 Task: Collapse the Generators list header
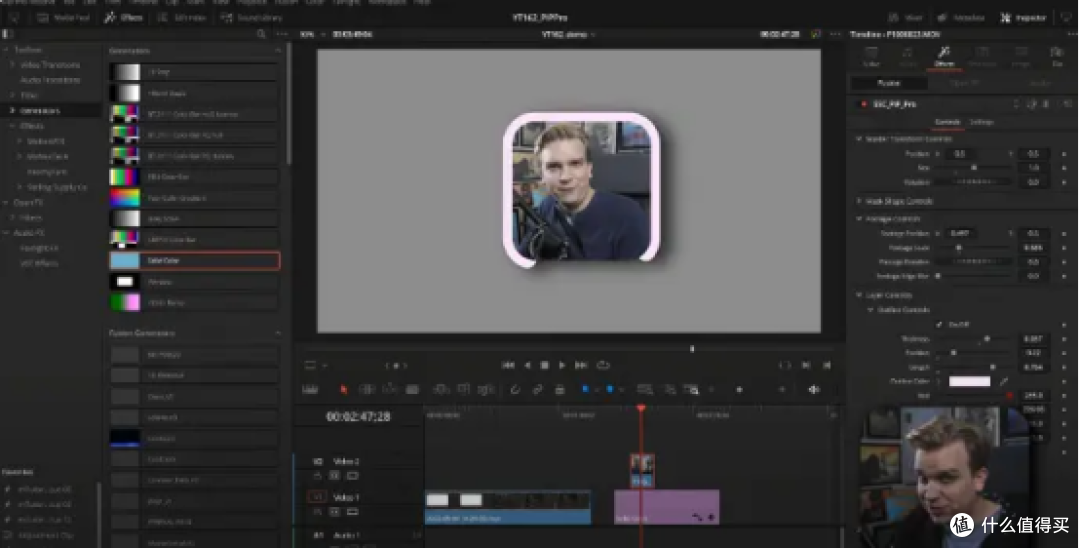(278, 50)
